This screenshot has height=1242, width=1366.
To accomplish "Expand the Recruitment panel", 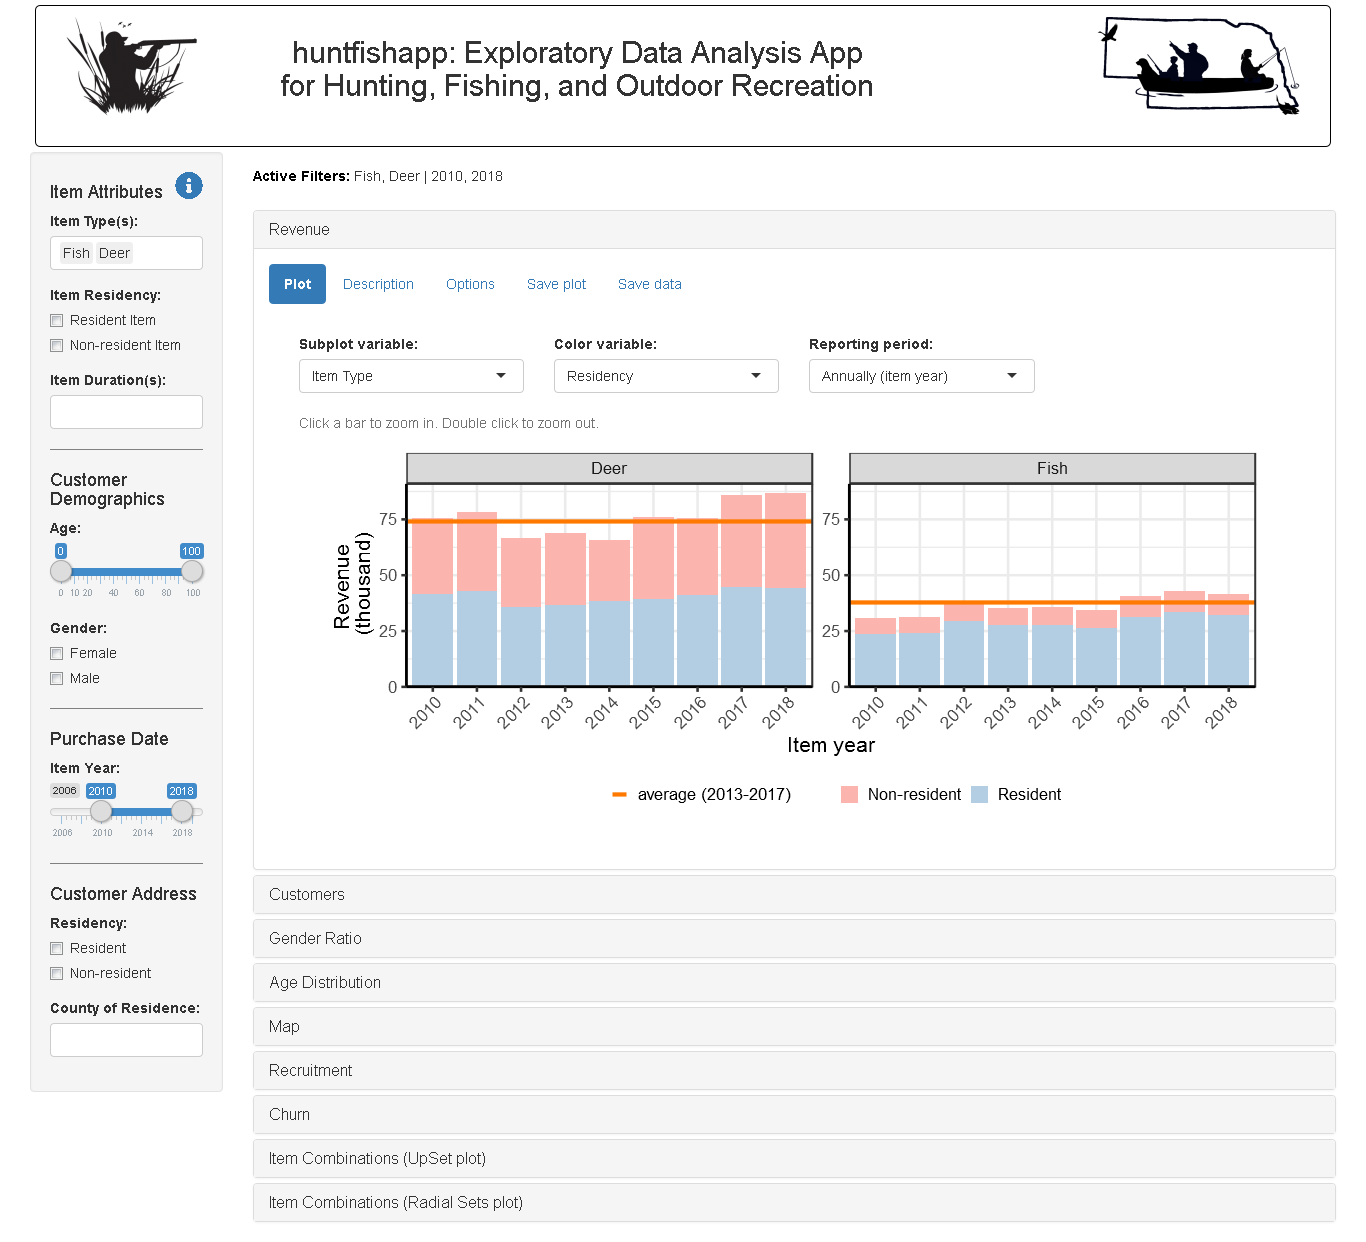I will click(794, 1071).
